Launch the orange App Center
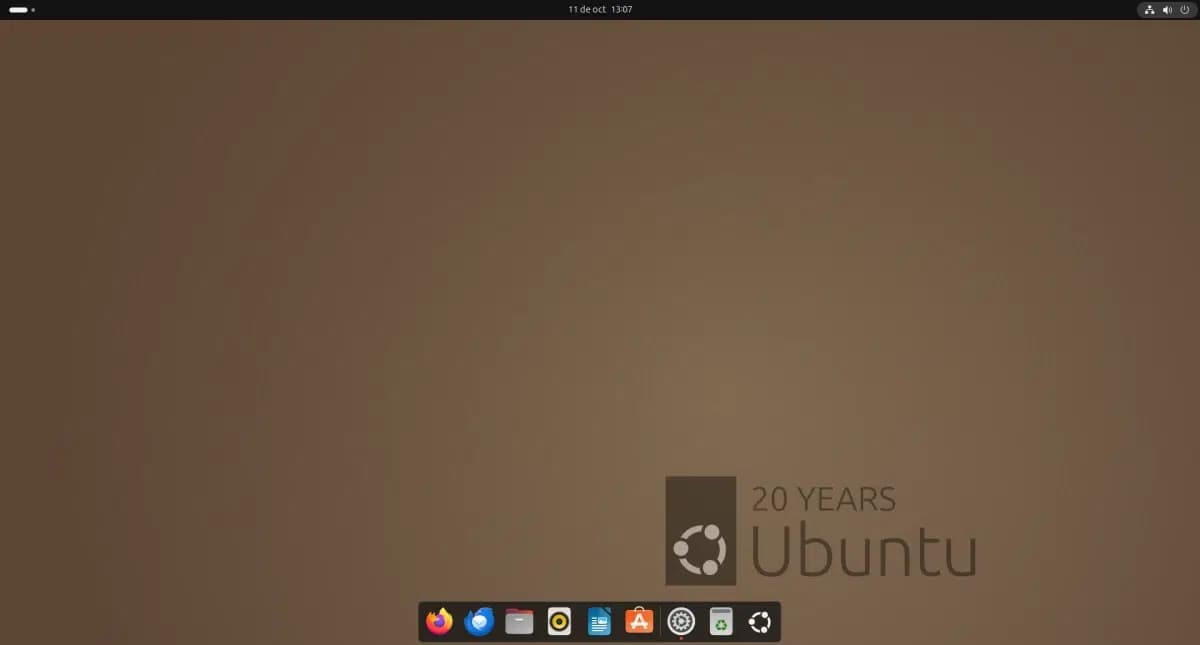The height and width of the screenshot is (645, 1200). pyautogui.click(x=639, y=622)
